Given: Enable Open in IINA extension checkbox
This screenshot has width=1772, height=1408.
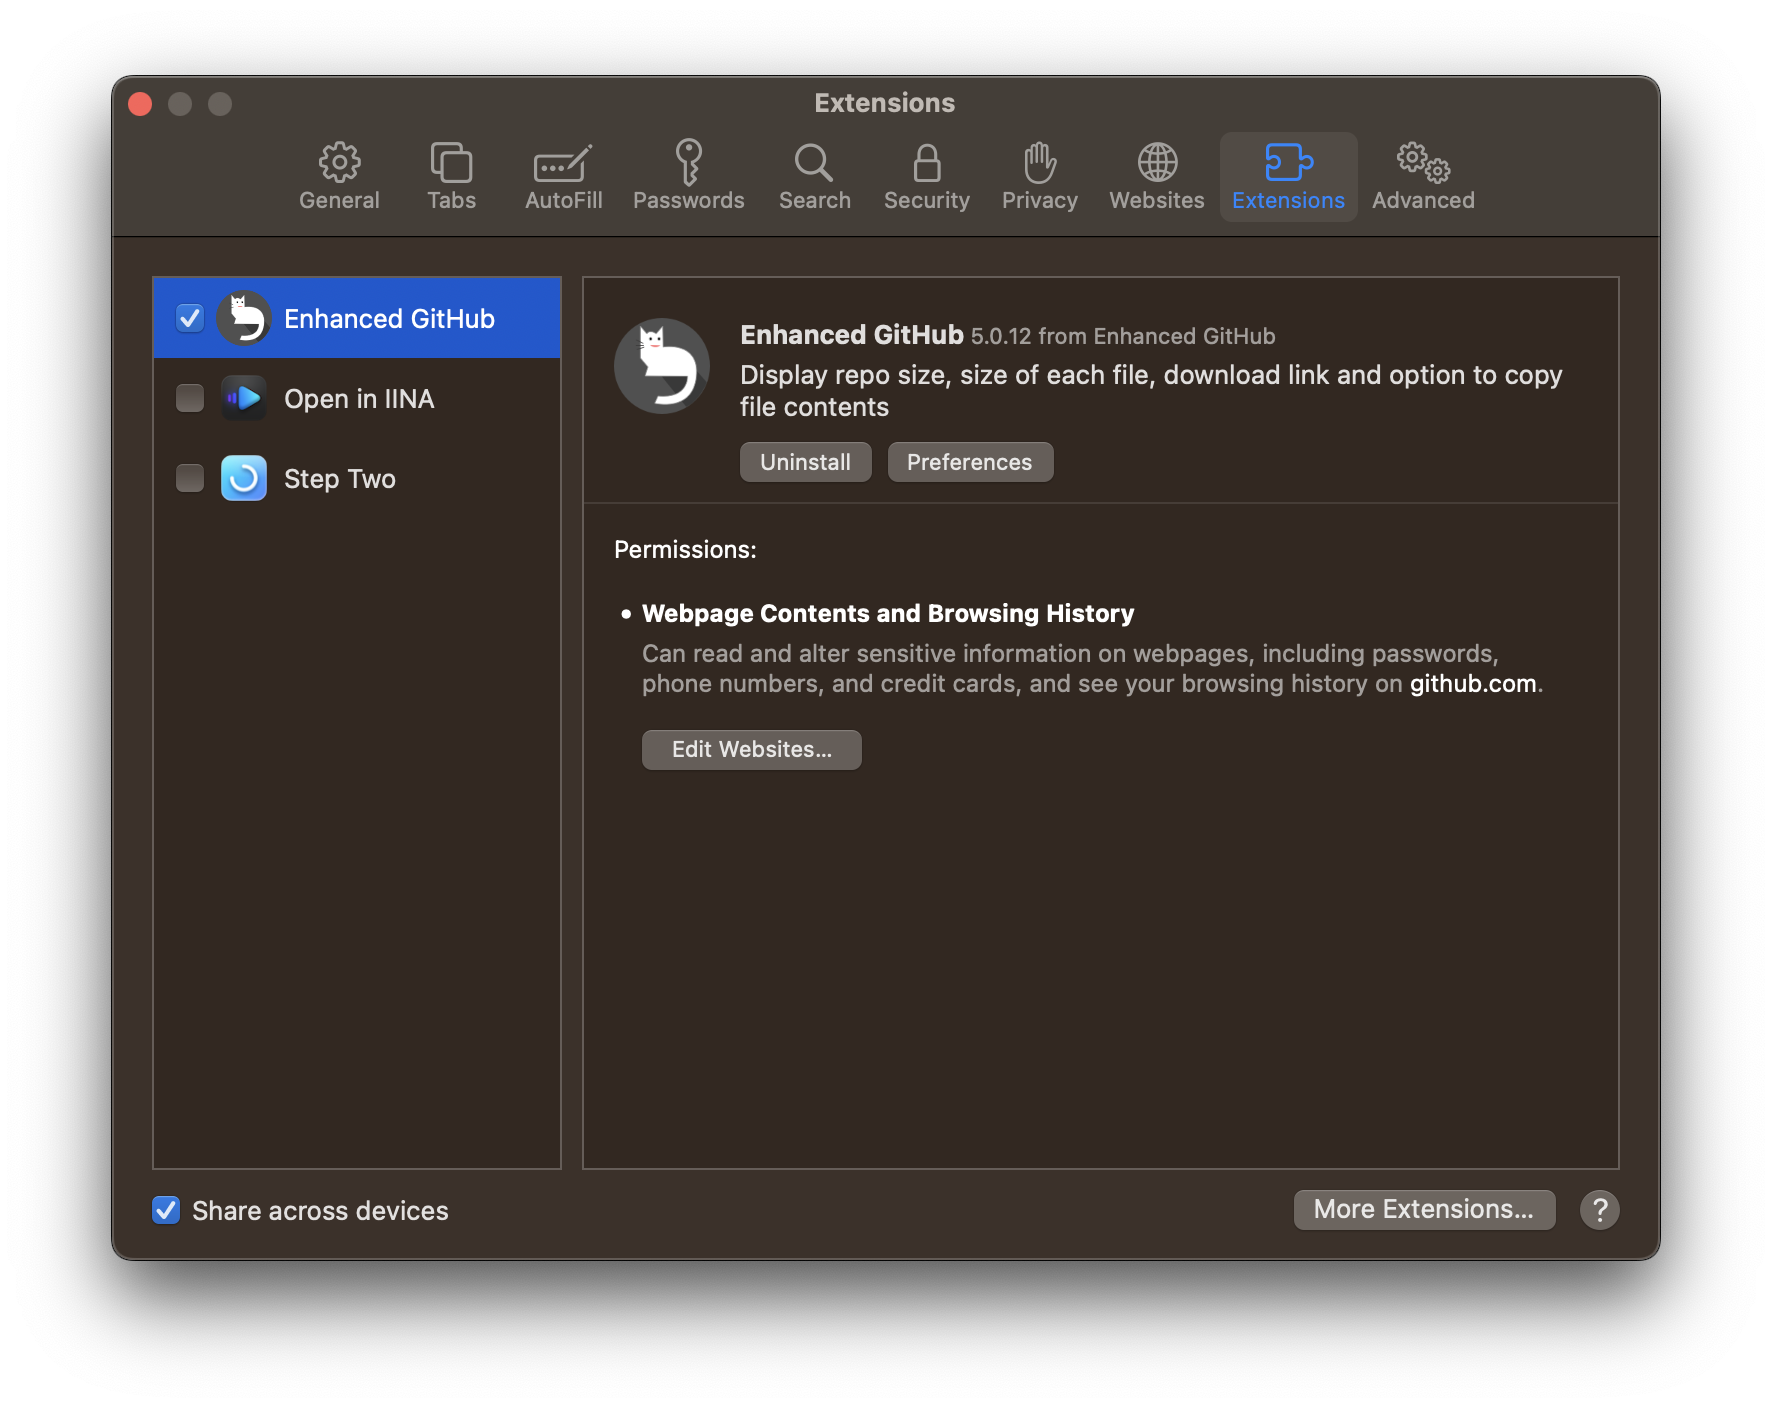Looking at the screenshot, I should [x=190, y=398].
